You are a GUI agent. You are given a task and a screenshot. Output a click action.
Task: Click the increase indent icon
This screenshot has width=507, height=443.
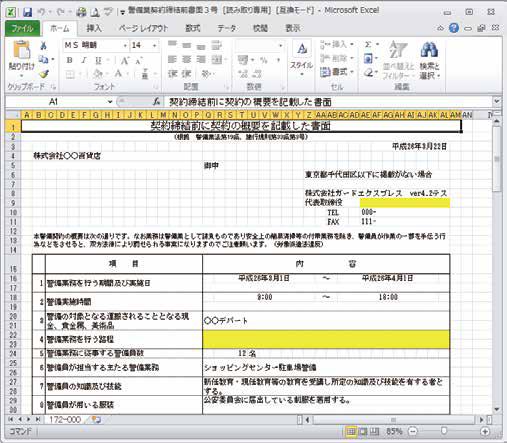coord(186,74)
